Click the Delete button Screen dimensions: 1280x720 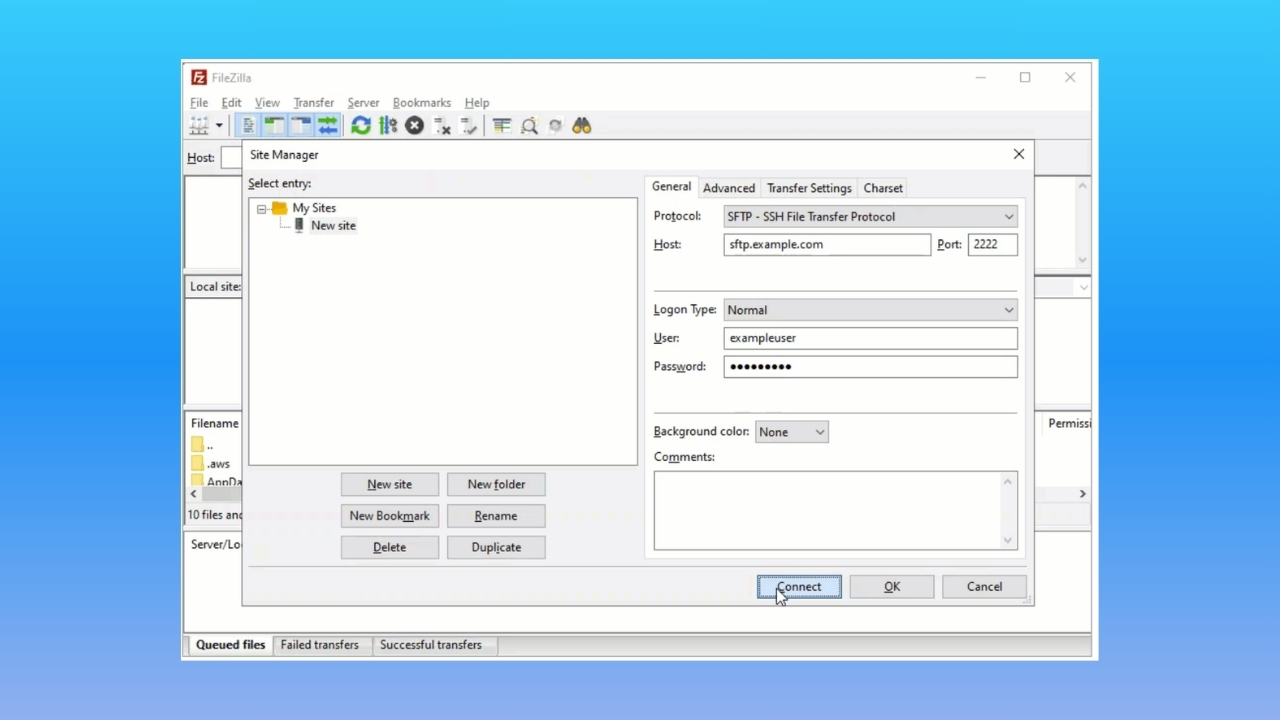(x=390, y=547)
